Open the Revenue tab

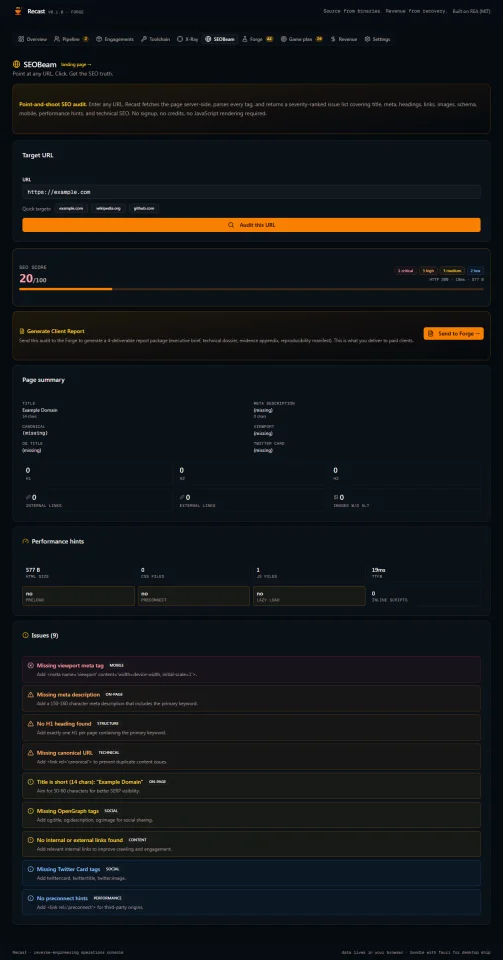(344, 39)
